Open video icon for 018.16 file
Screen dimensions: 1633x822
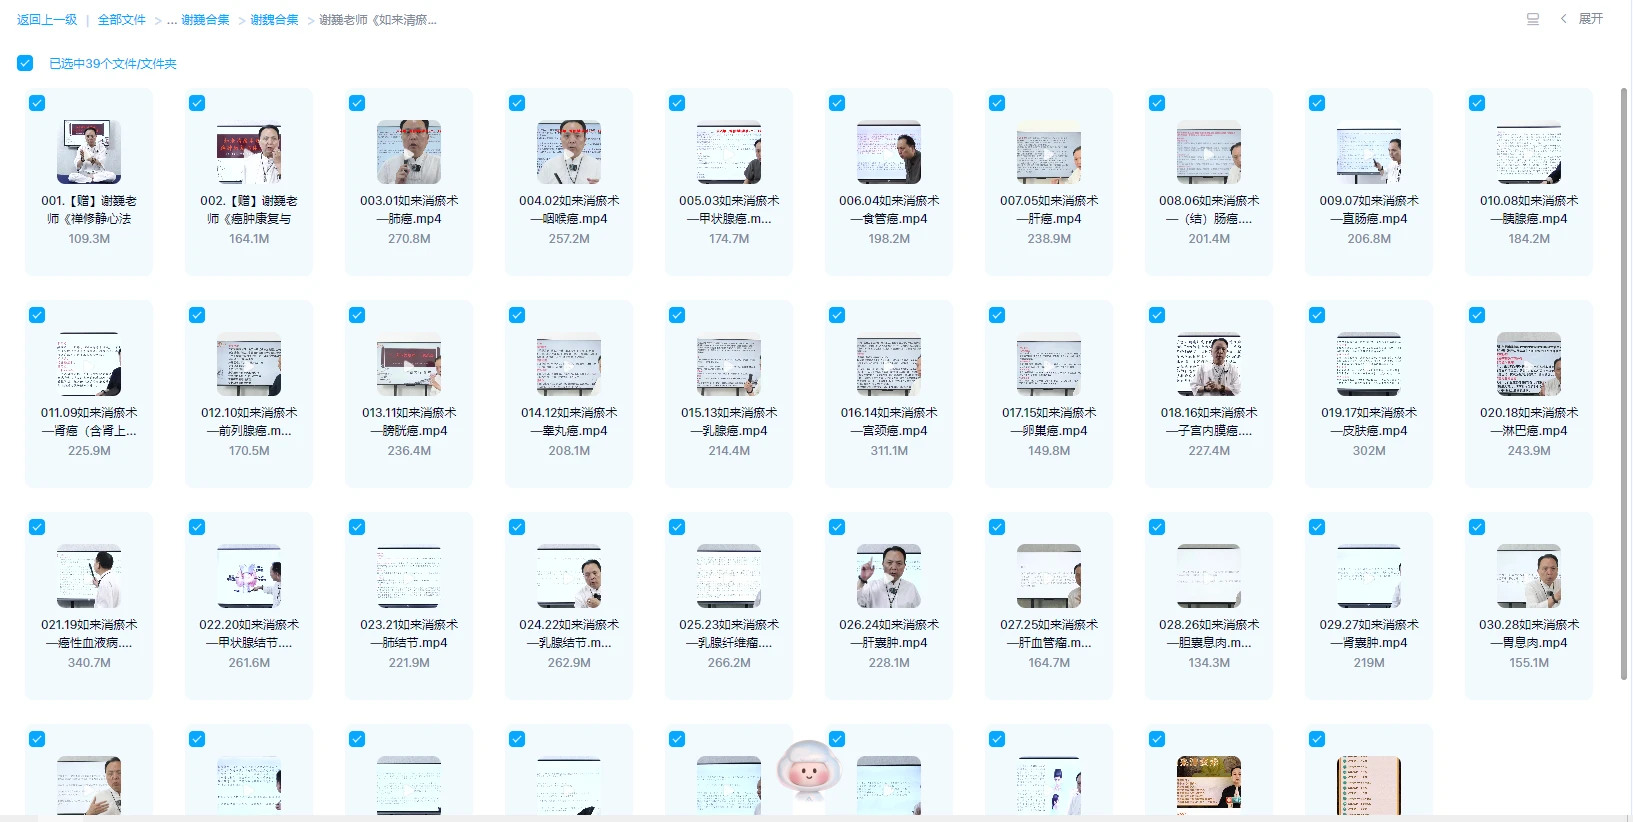1208,364
